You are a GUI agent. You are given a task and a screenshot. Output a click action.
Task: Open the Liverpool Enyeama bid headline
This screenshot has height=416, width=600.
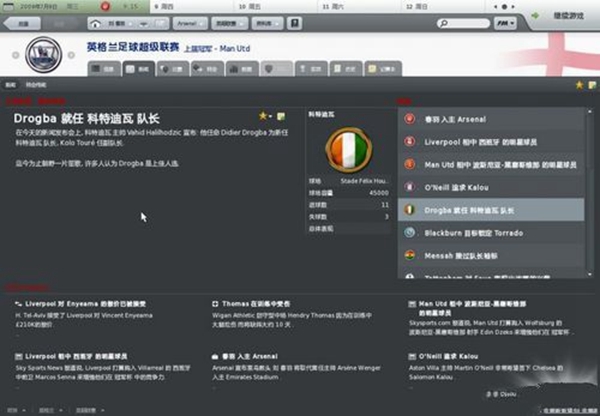85,304
